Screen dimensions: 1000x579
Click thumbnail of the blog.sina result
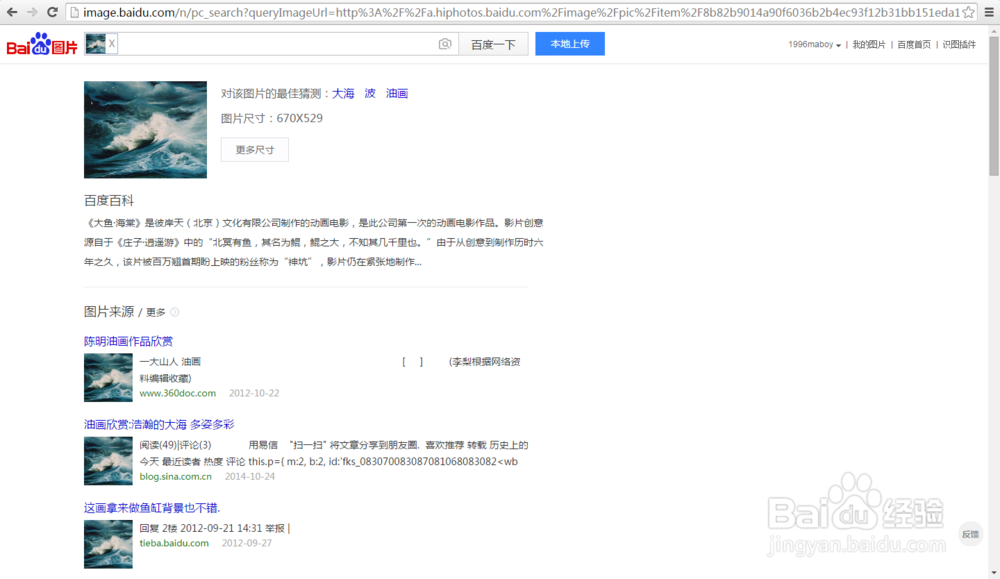click(108, 461)
